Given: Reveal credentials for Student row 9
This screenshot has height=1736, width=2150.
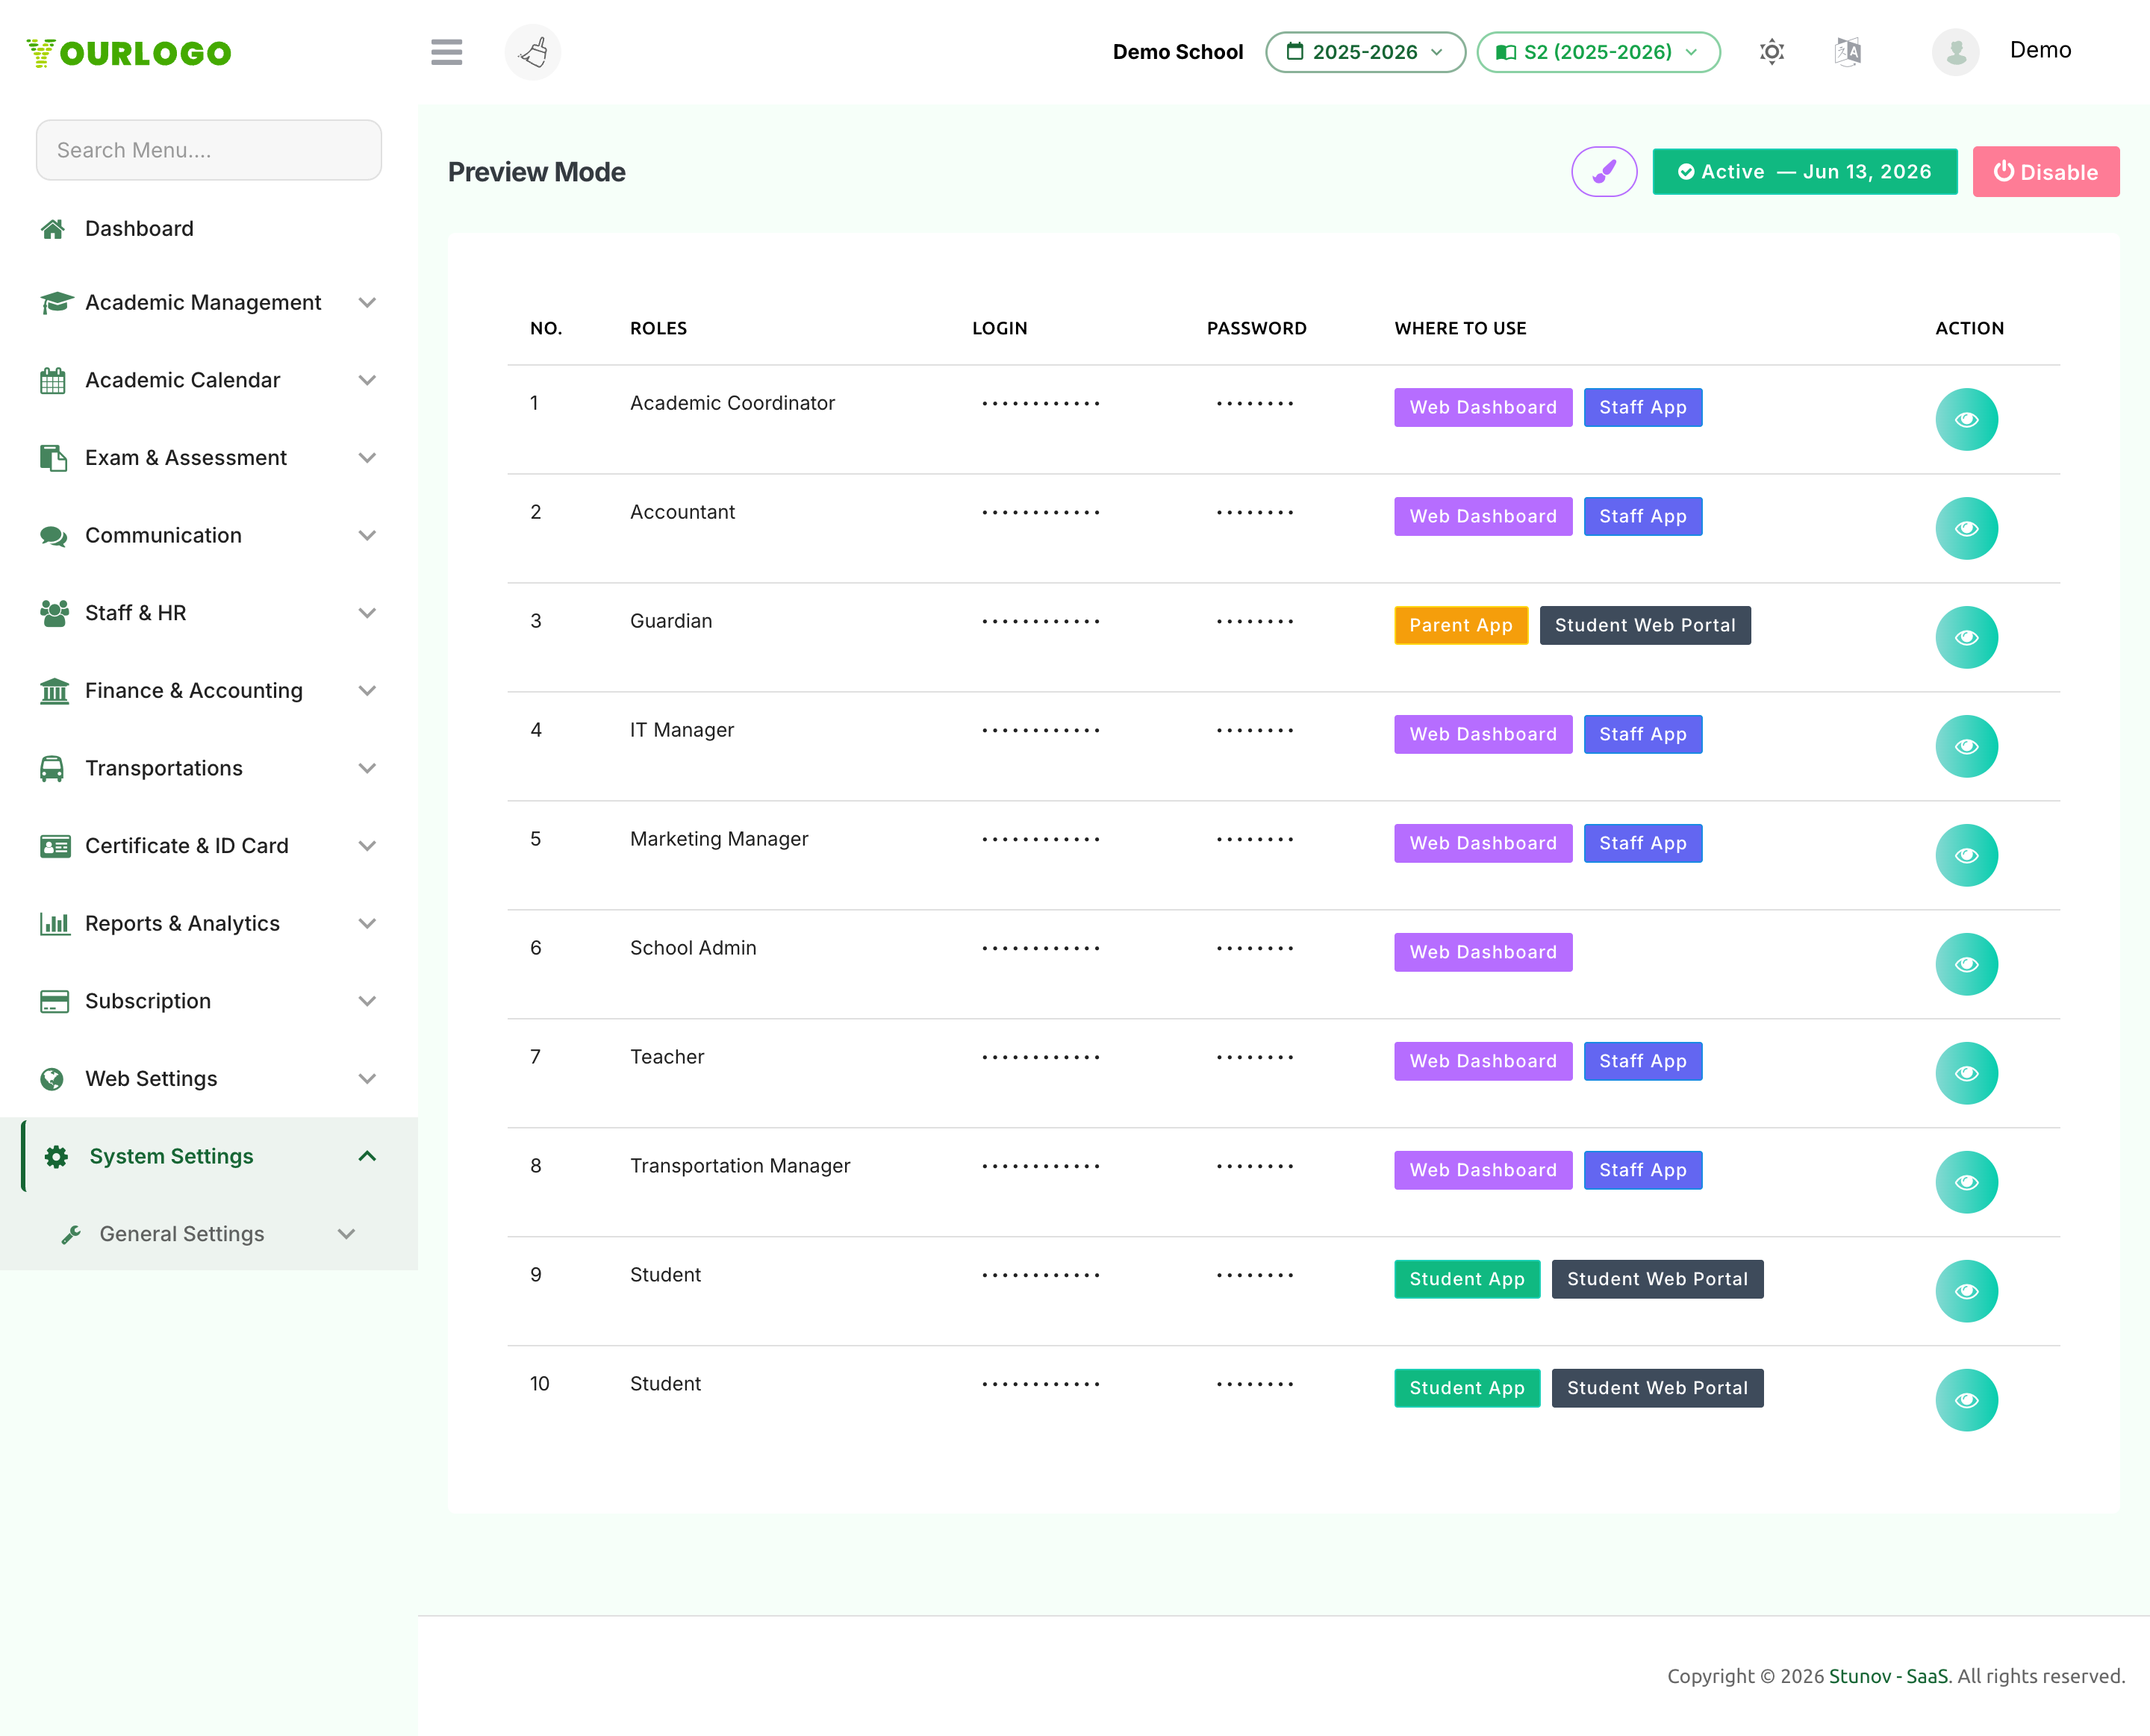Looking at the screenshot, I should pos(1966,1292).
